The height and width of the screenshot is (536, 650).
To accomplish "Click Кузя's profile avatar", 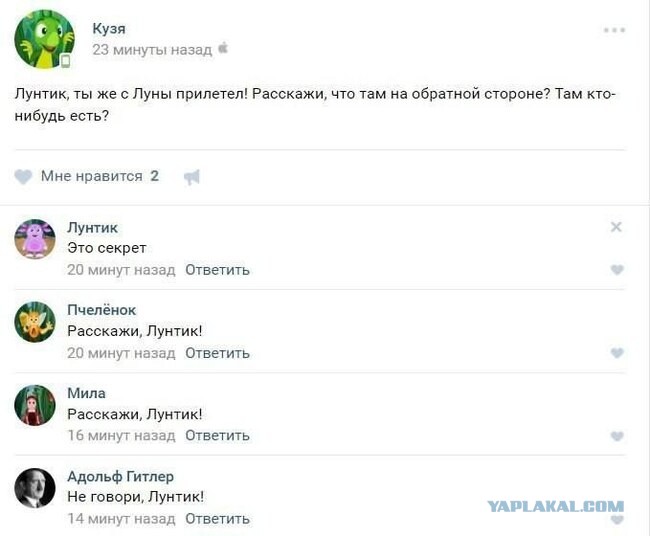I will (44, 40).
